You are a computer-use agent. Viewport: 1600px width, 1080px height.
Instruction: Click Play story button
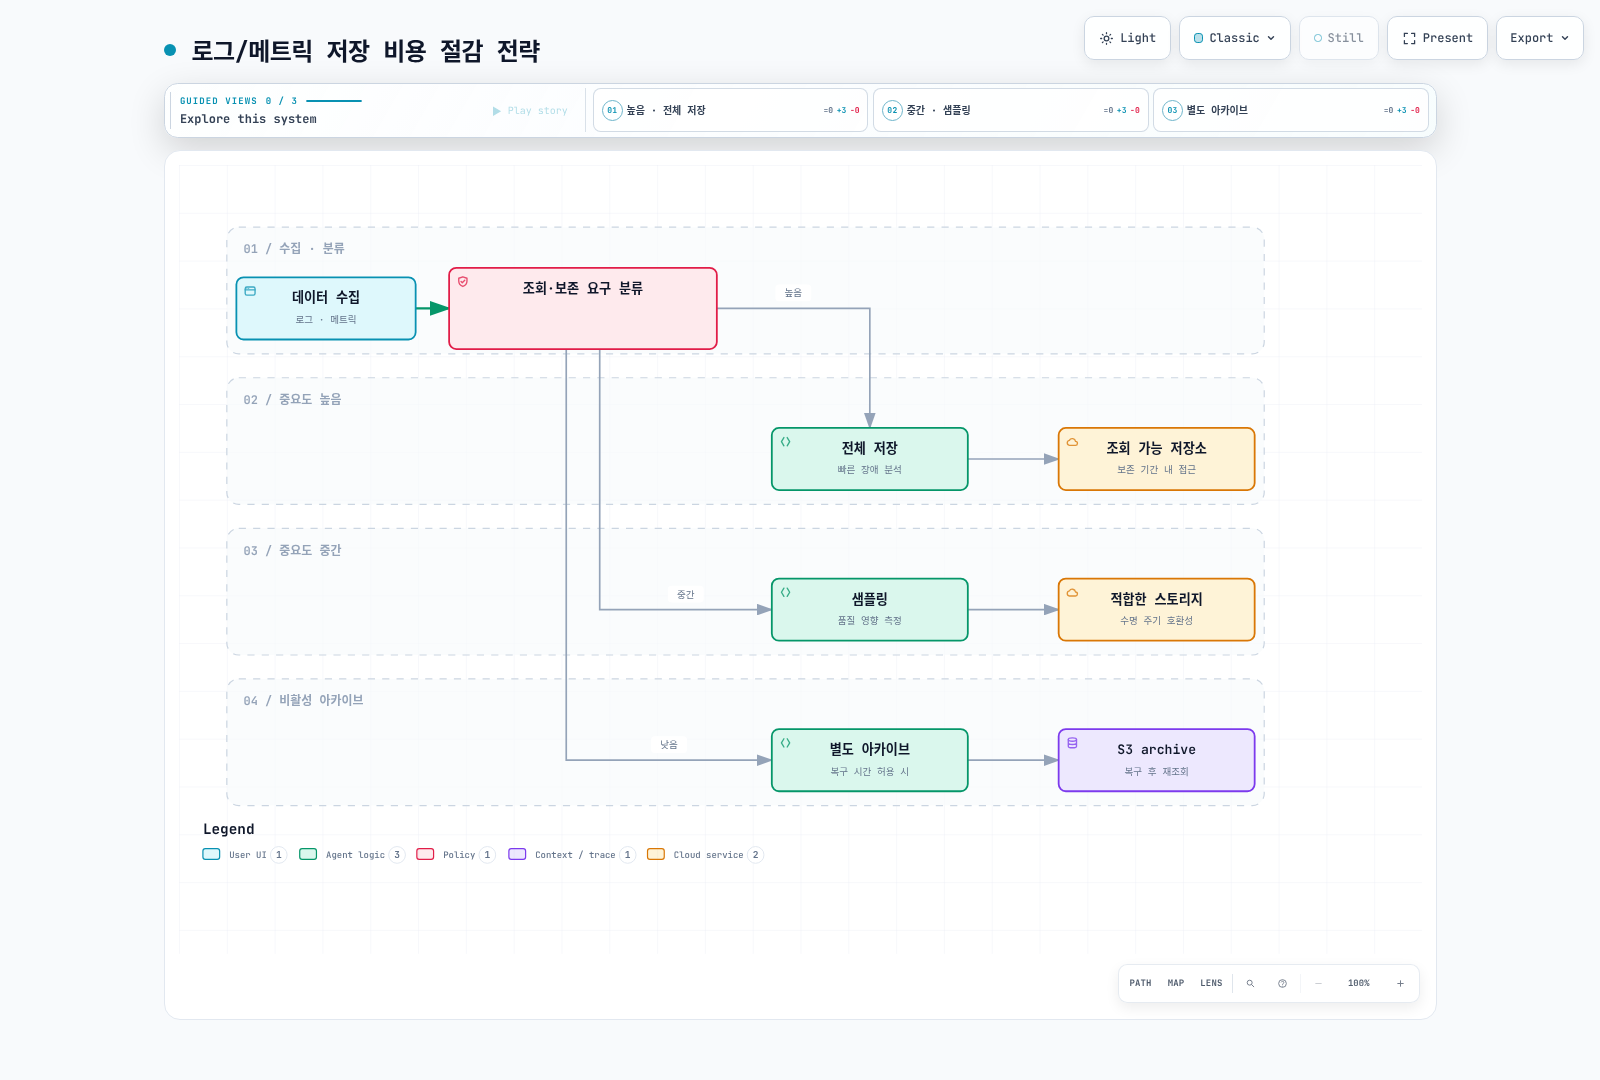click(x=530, y=111)
